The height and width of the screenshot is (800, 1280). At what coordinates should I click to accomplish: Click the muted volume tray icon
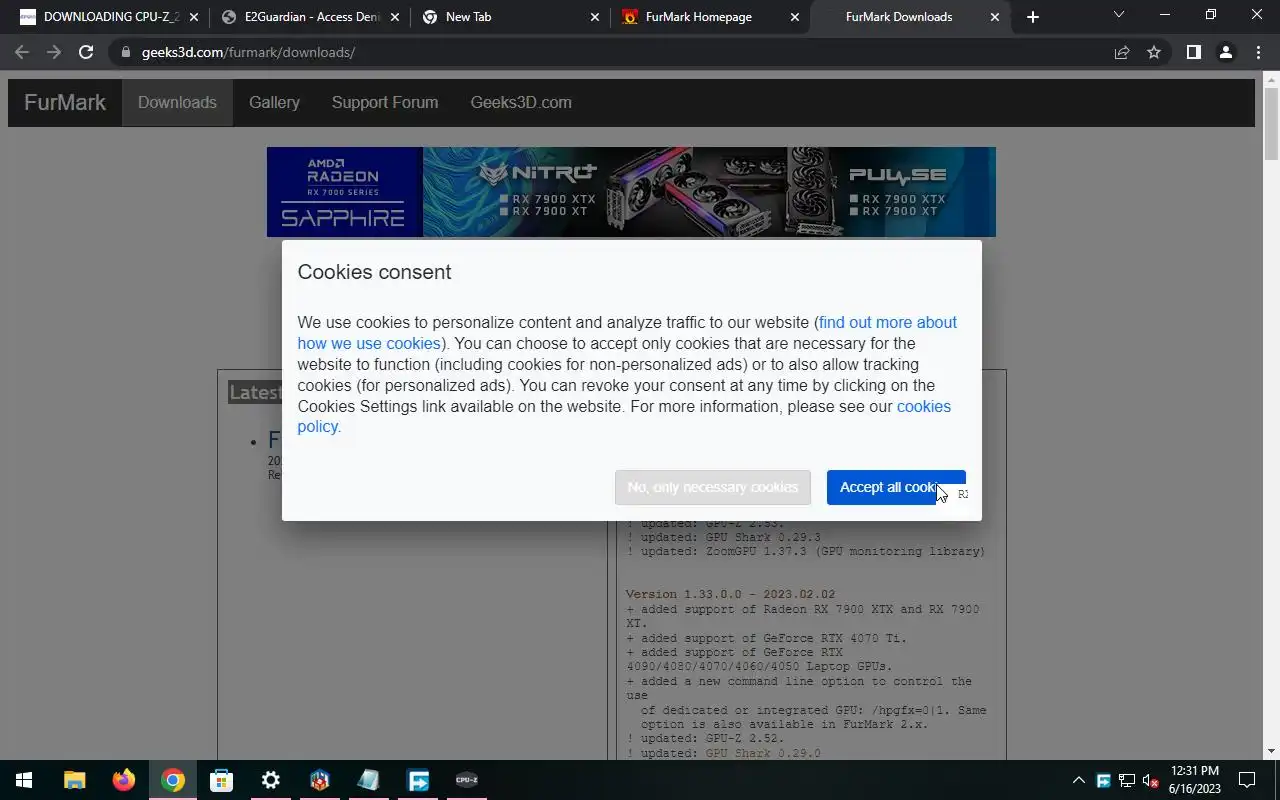tap(1150, 780)
